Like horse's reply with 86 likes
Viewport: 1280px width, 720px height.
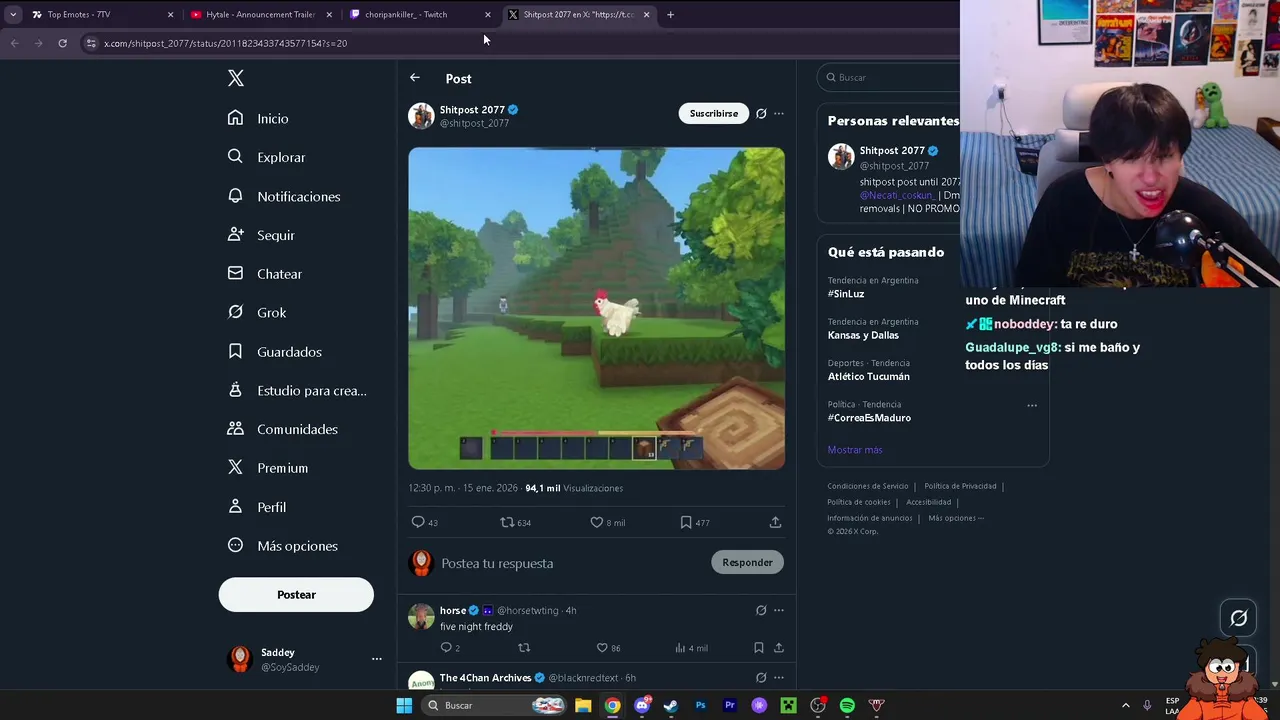coord(601,647)
